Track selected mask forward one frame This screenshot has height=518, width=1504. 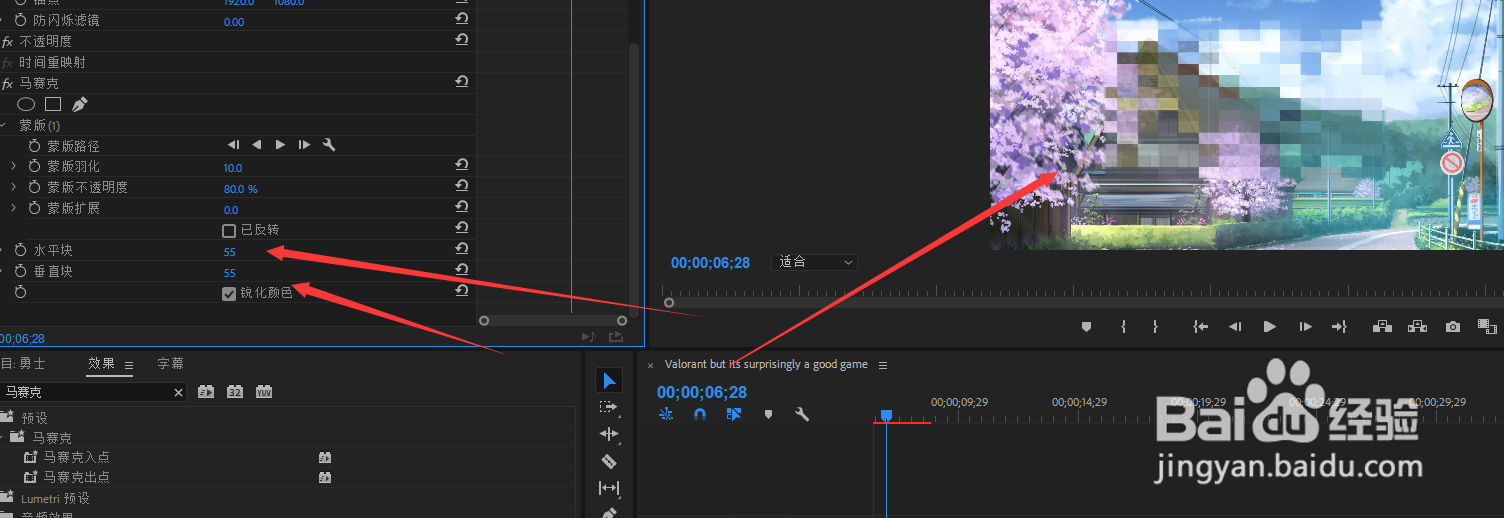click(304, 145)
